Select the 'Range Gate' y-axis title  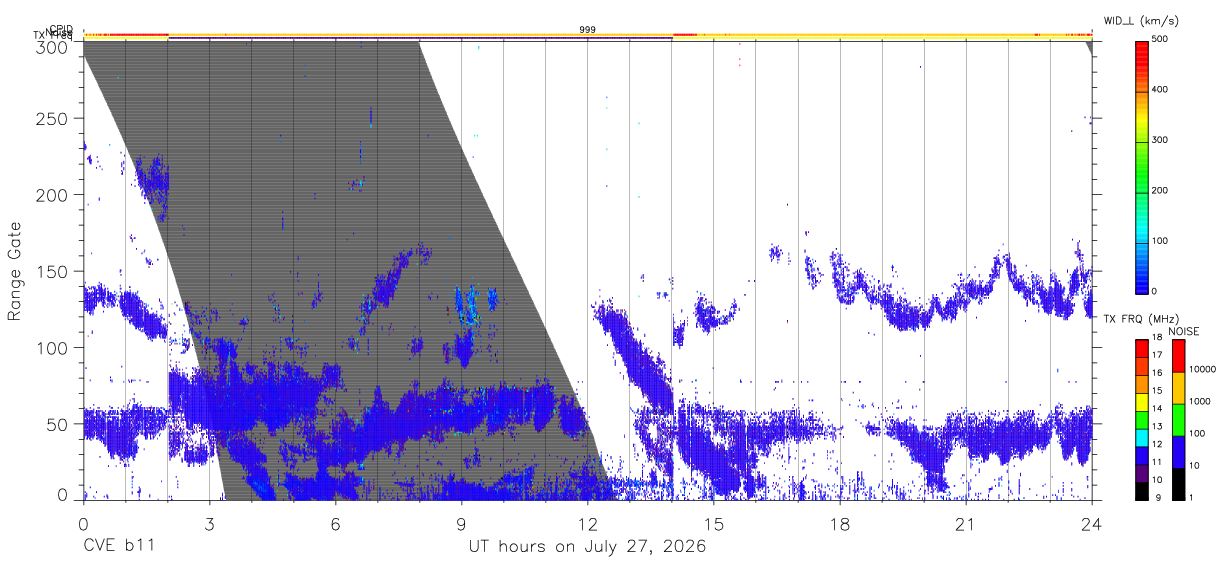pyautogui.click(x=15, y=271)
